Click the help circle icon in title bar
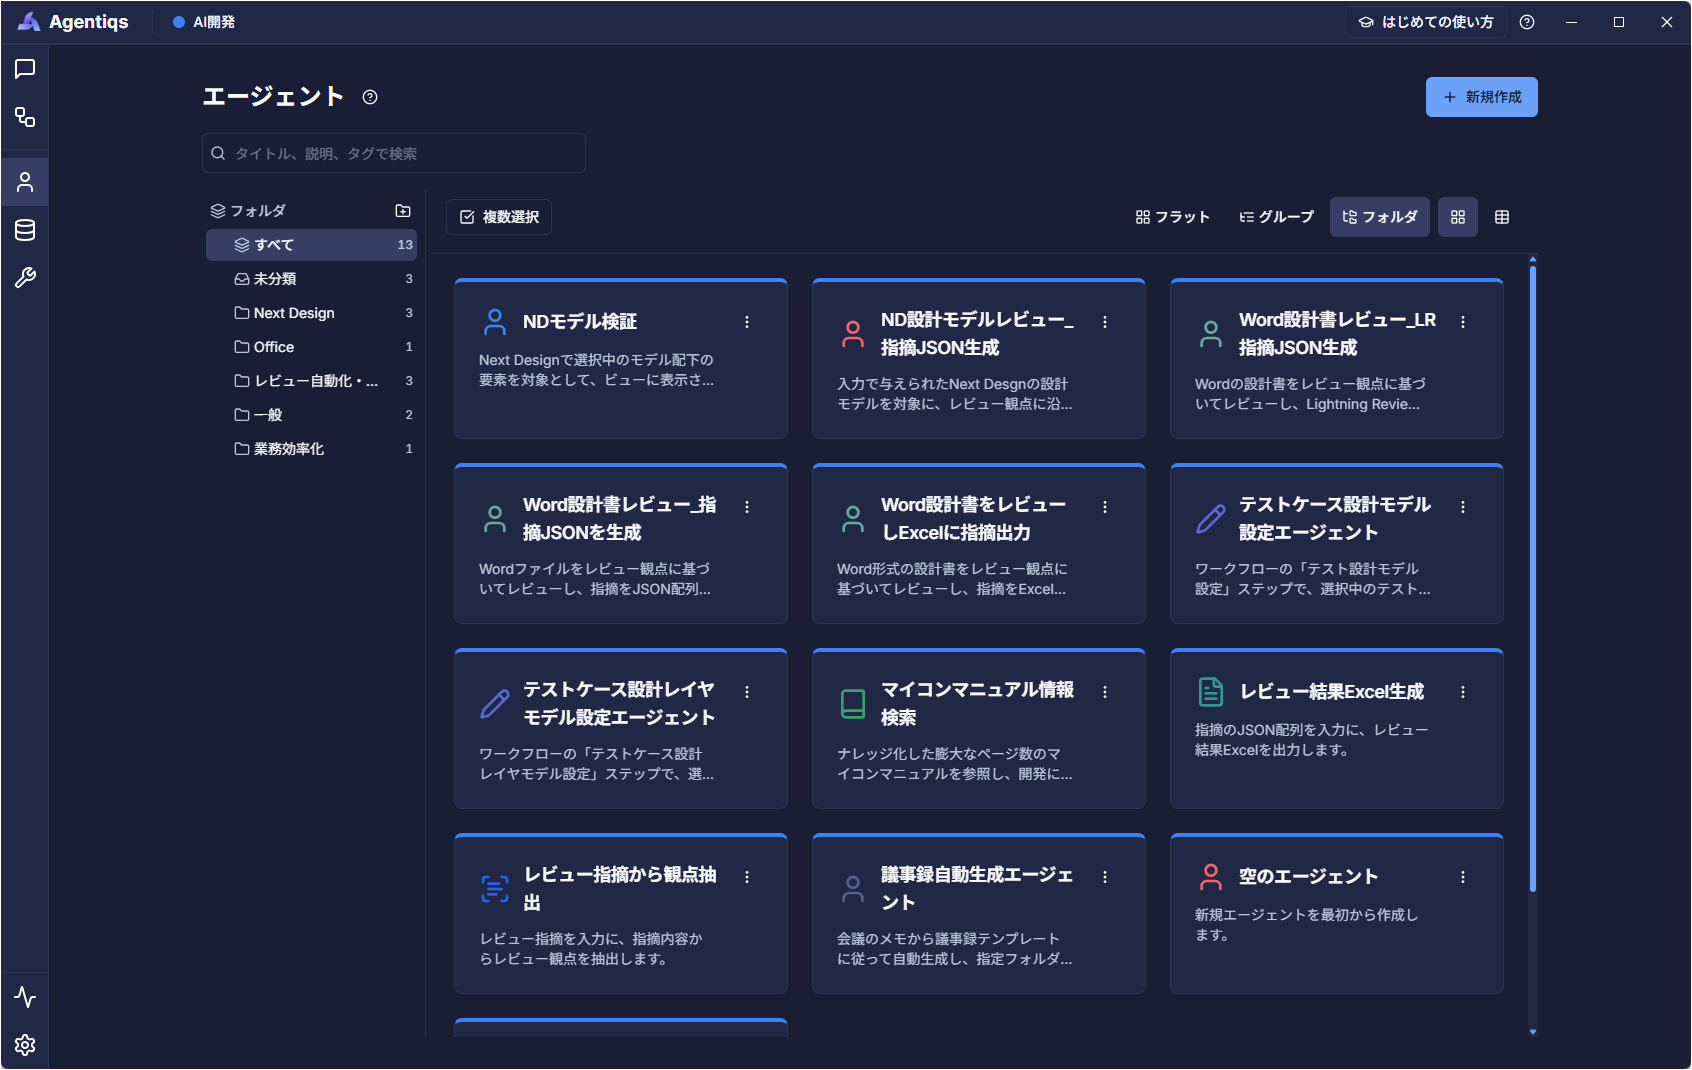The height and width of the screenshot is (1070, 1692). pos(1527,22)
